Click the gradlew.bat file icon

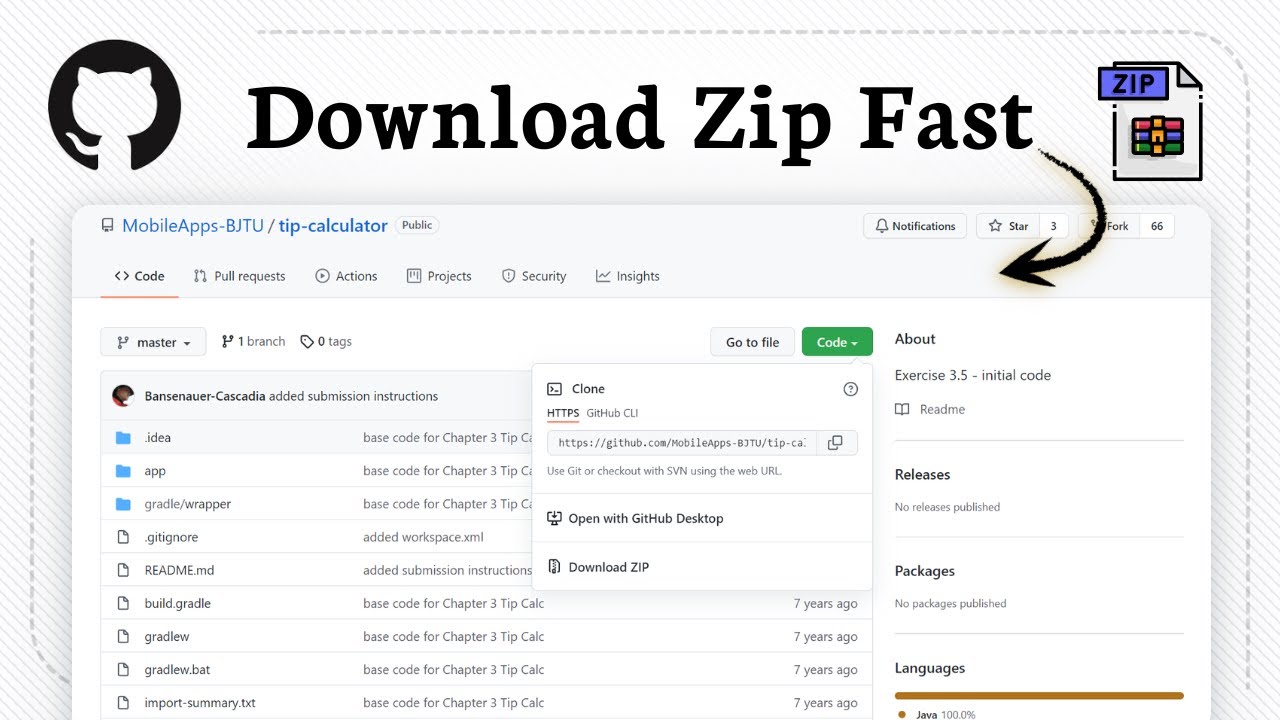click(124, 669)
